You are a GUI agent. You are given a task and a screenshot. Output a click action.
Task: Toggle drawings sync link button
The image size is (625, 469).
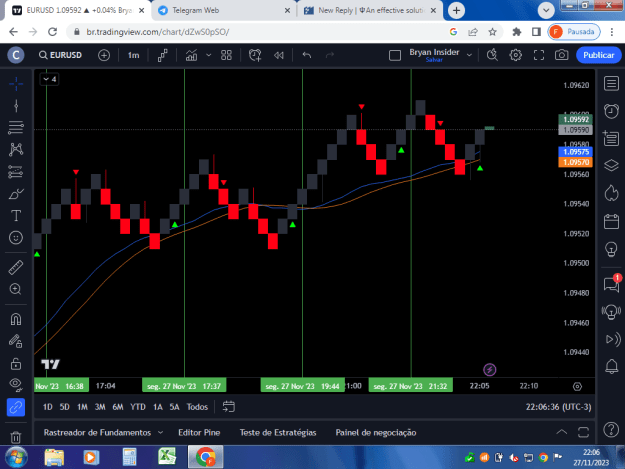click(x=16, y=407)
